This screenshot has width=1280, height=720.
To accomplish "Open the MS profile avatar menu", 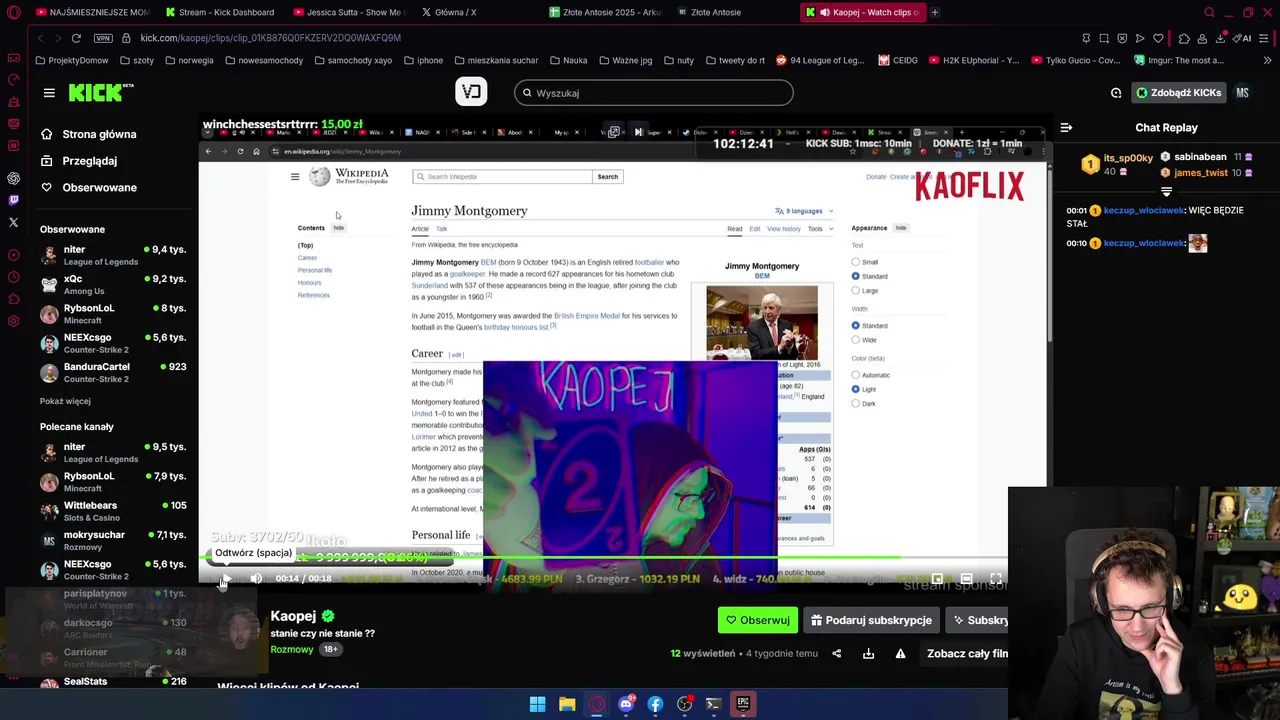I will coord(1242,93).
